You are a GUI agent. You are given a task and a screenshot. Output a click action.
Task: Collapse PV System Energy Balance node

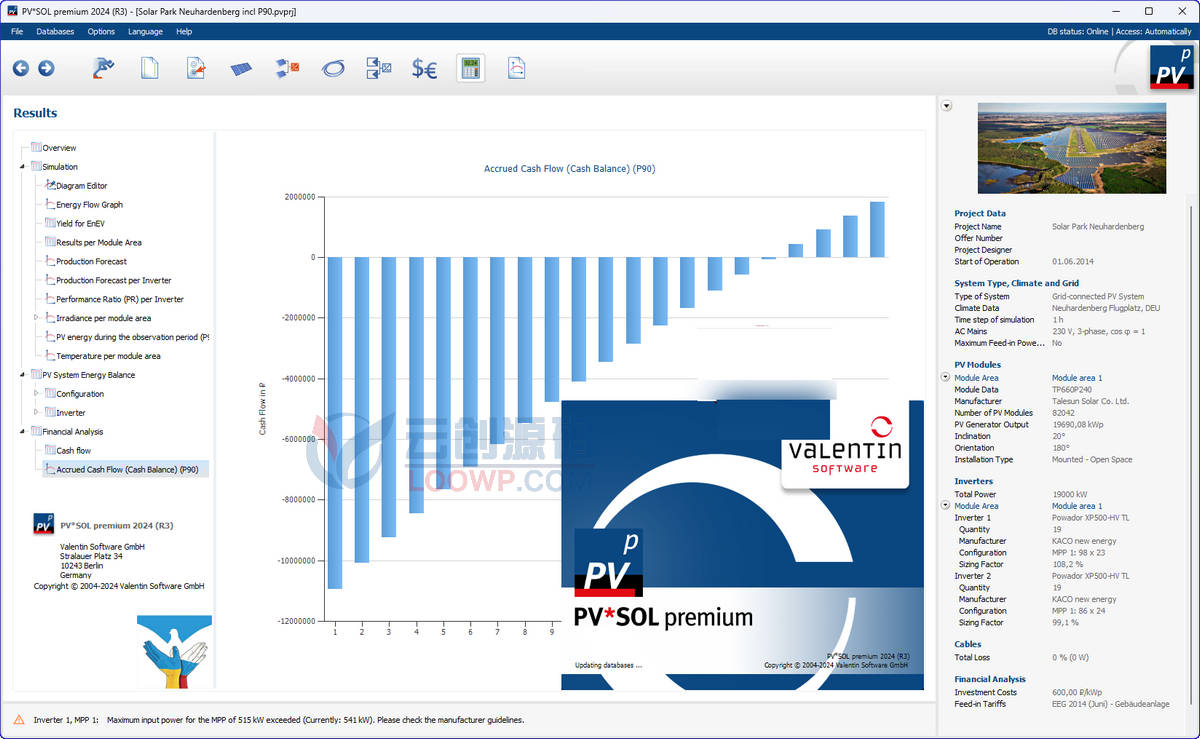[x=23, y=375]
